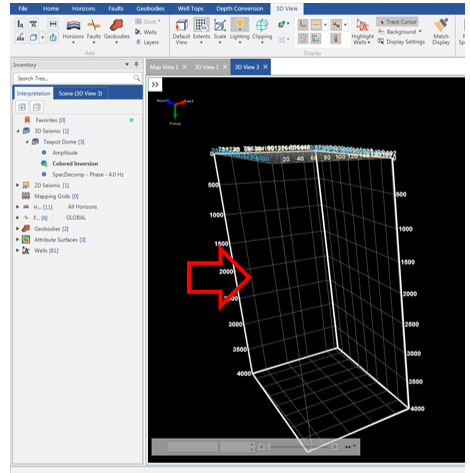Toggle the Lighting bulb icon
Image resolution: width=470 pixels, height=473 pixels.
click(x=239, y=25)
